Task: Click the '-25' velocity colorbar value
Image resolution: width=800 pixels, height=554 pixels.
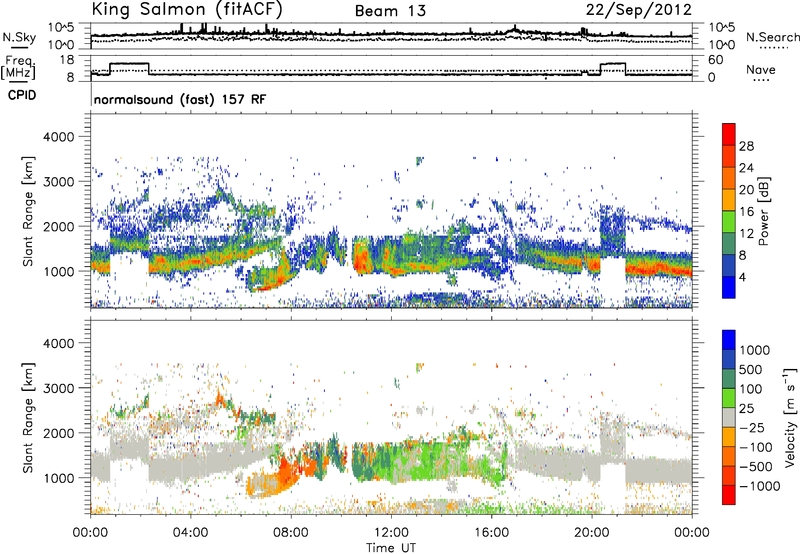Action: tap(752, 428)
